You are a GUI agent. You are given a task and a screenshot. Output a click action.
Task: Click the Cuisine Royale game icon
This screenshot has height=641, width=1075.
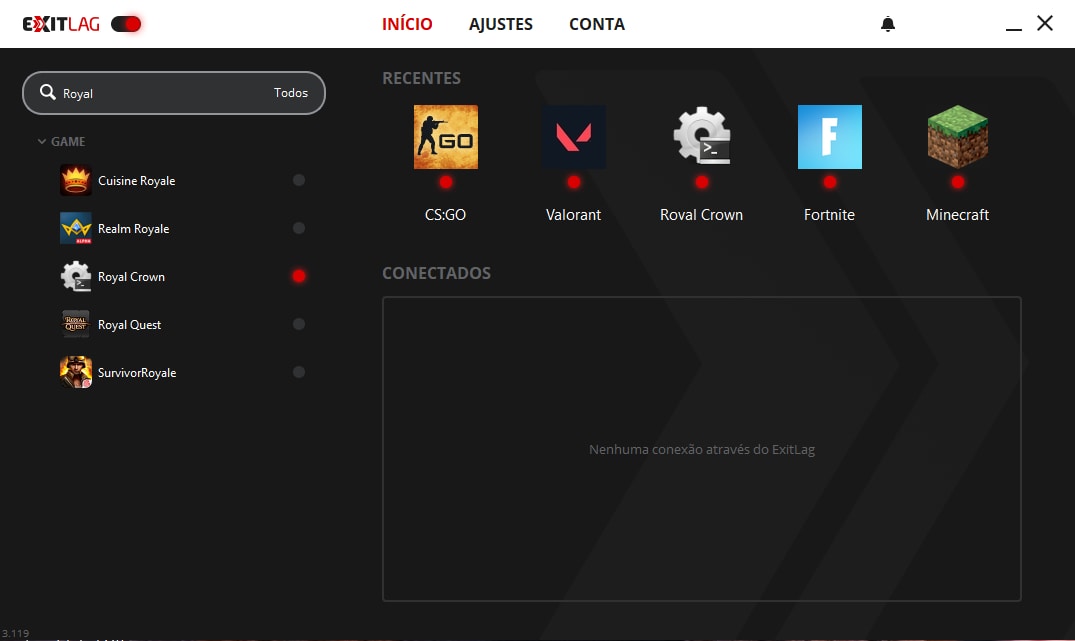point(76,181)
